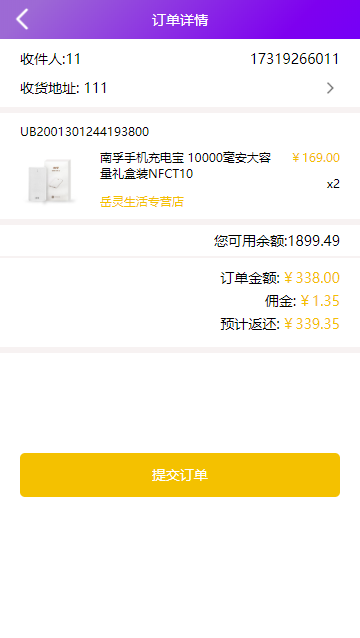Tap the 收件人:11 recipient label
Screen dimensions: 360x638
point(50,59)
